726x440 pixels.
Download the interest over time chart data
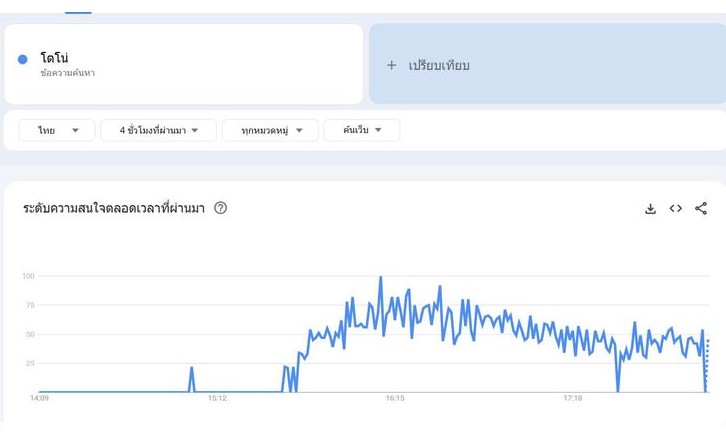pos(650,209)
